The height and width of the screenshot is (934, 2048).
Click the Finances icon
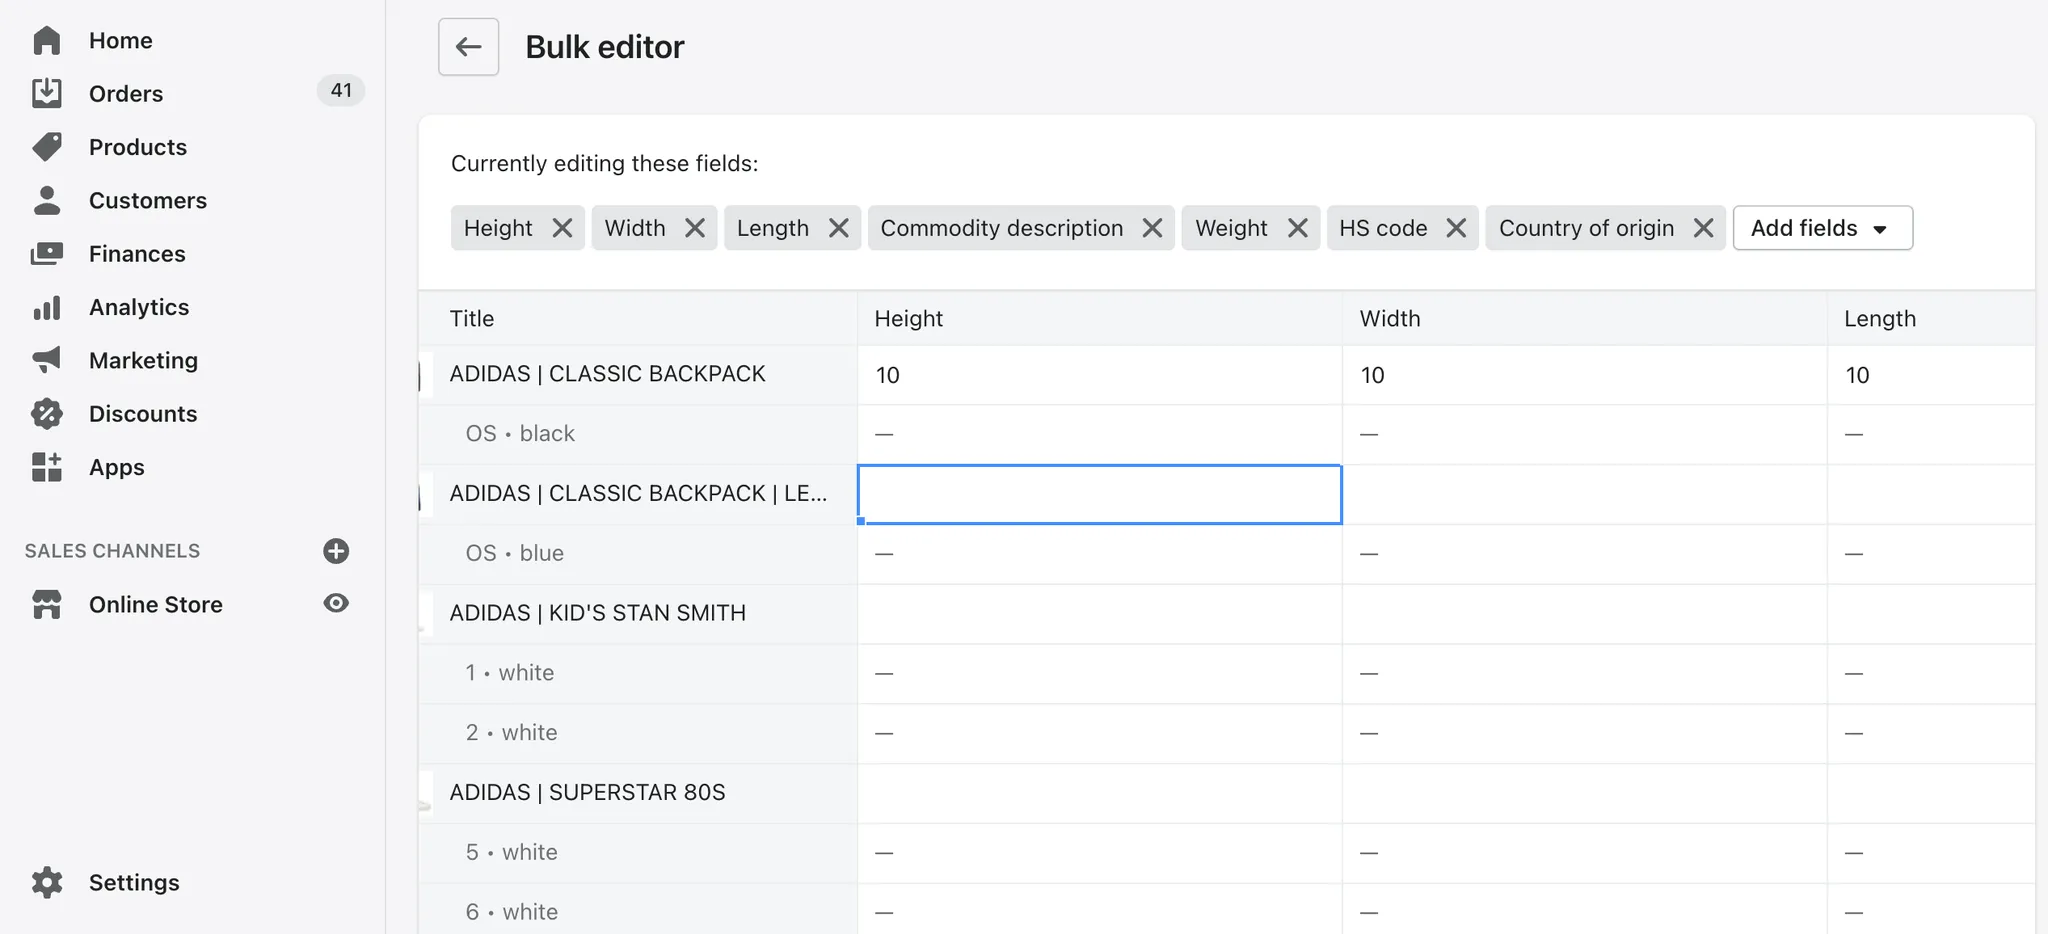47,254
